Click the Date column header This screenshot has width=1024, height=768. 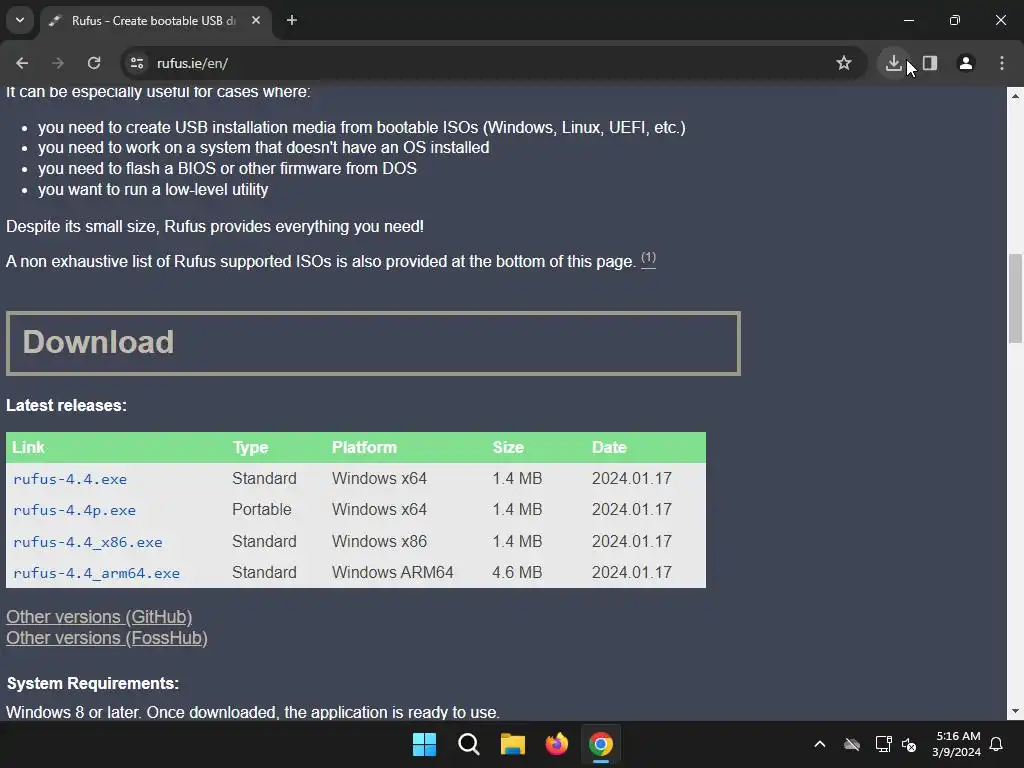609,447
